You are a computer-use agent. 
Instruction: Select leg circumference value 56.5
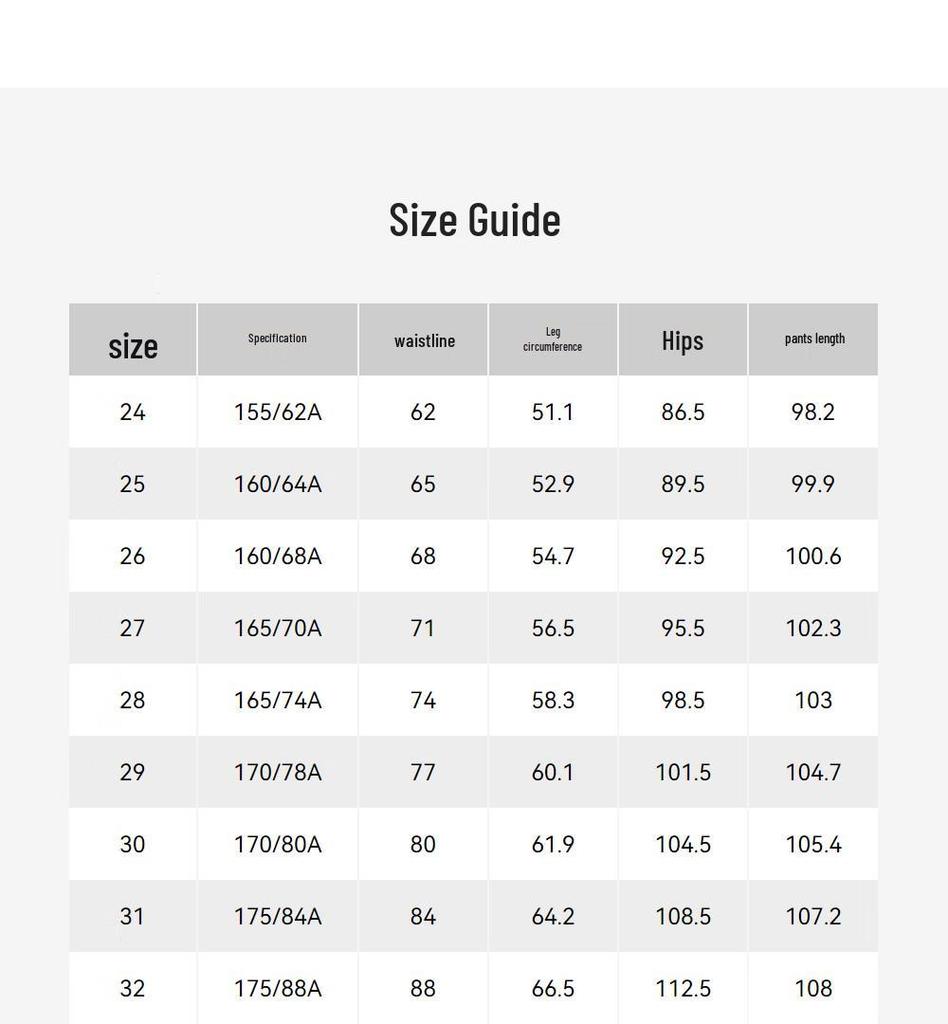(x=553, y=628)
